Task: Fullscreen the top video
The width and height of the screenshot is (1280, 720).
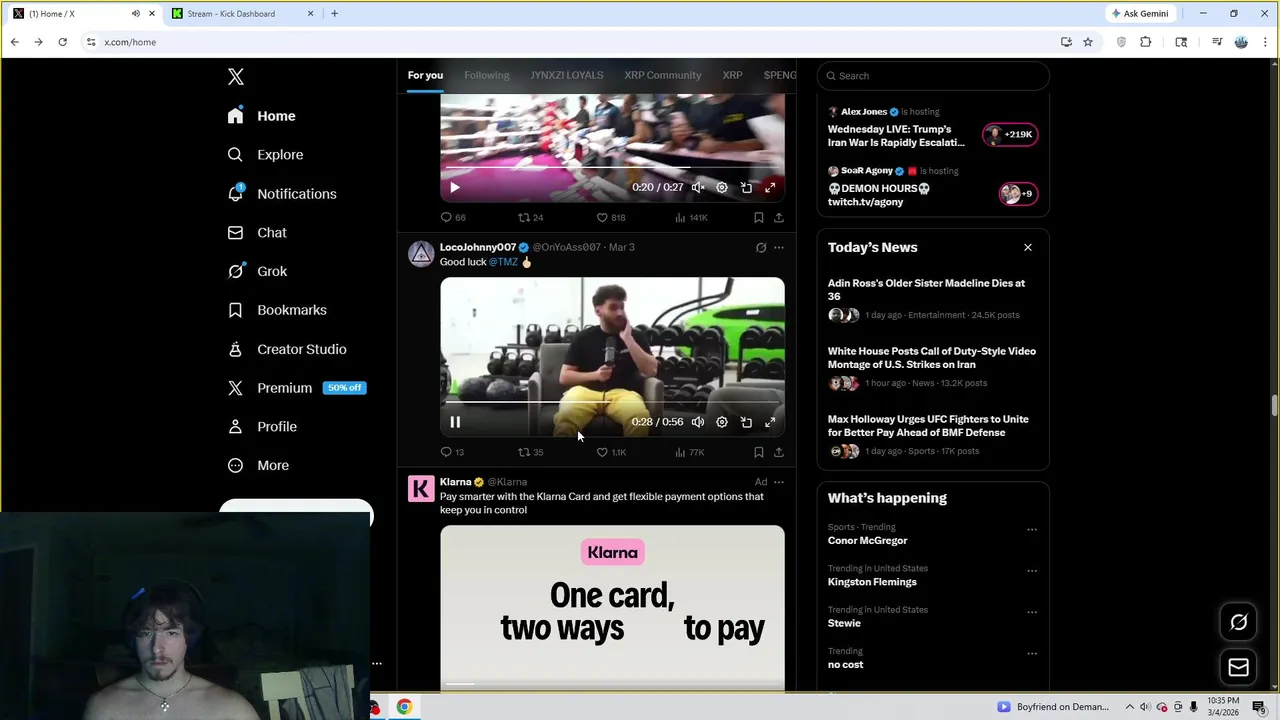Action: 770,187
